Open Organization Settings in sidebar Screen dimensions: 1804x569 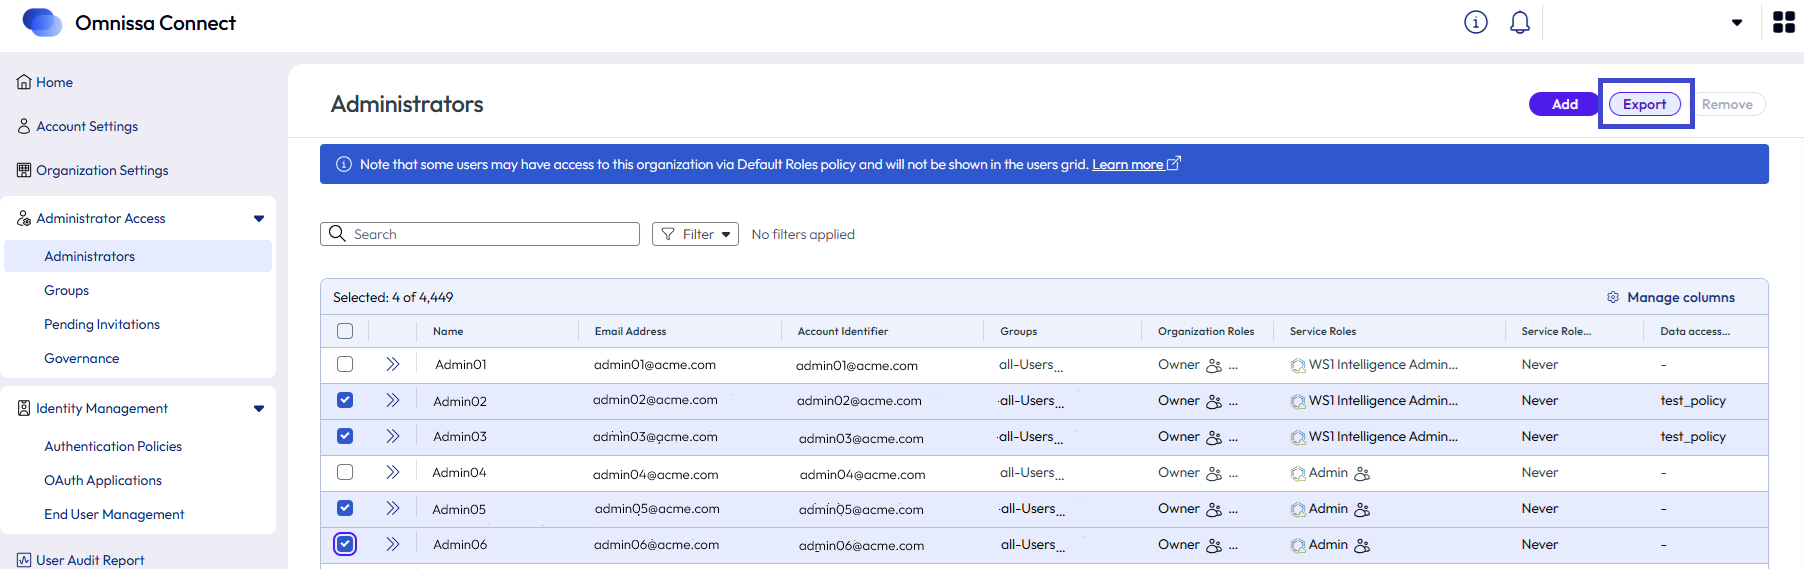tap(102, 170)
